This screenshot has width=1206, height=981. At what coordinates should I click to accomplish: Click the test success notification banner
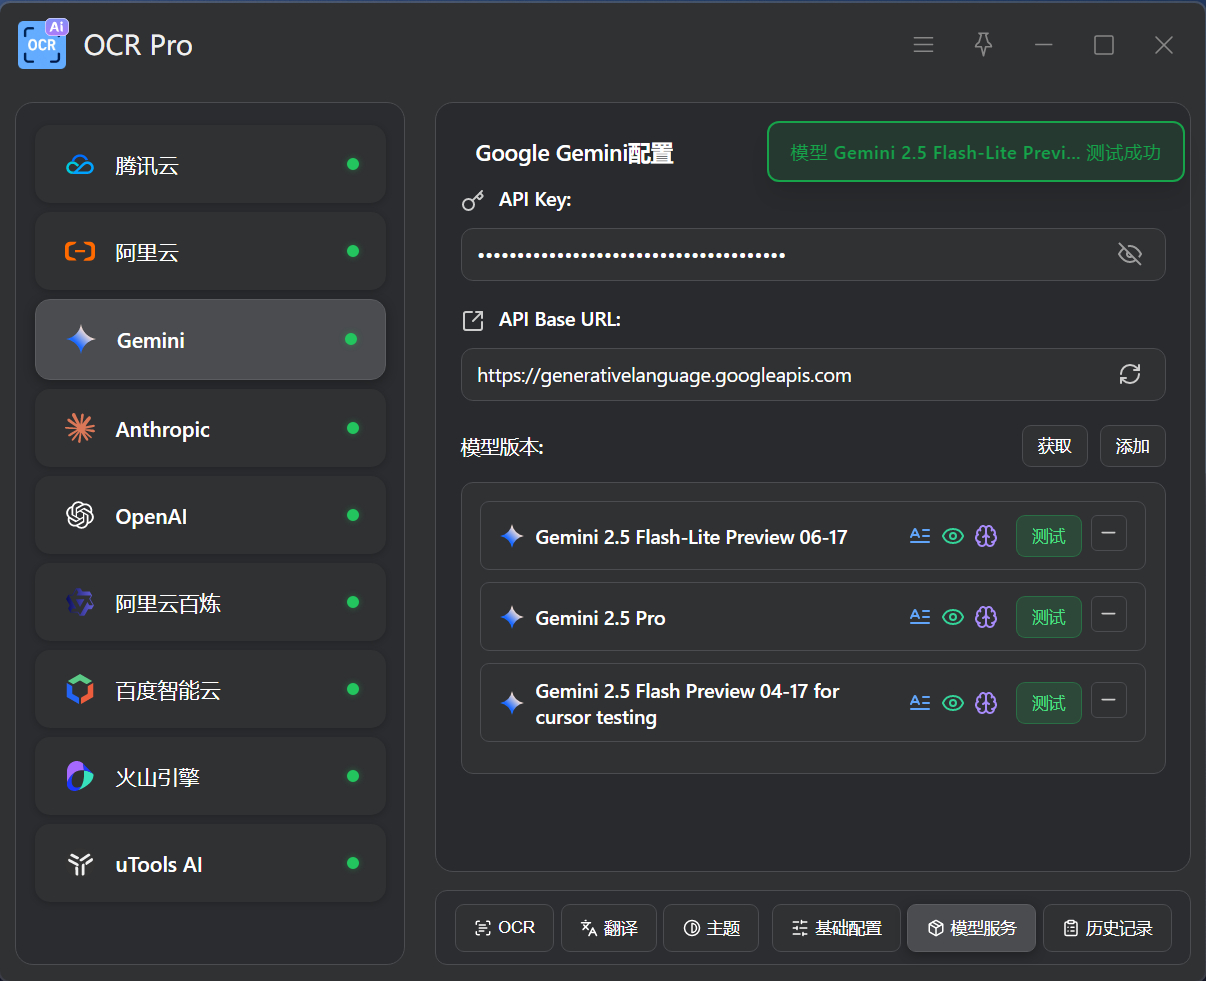[x=976, y=152]
